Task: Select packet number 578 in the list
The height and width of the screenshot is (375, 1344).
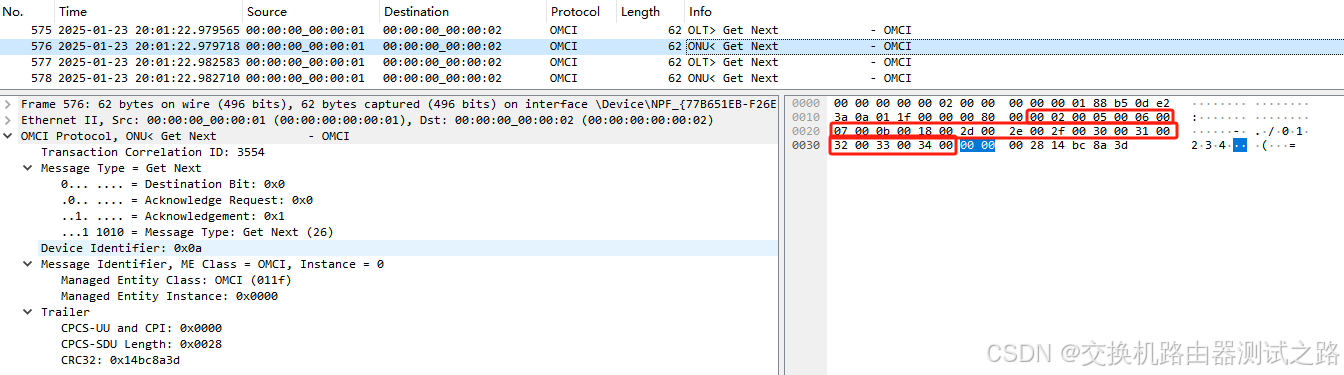Action: pos(672,78)
